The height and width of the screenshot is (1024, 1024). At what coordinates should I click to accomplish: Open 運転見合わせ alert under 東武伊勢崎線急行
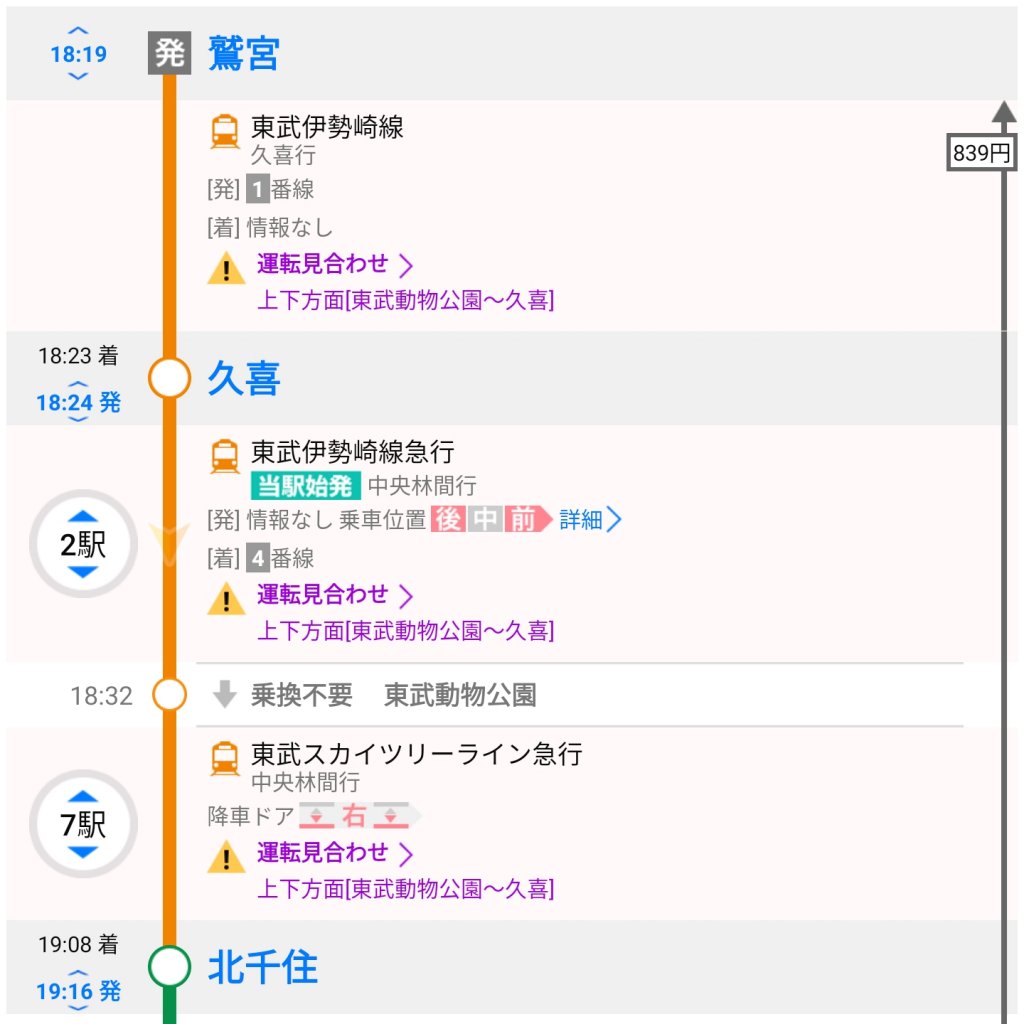323,594
